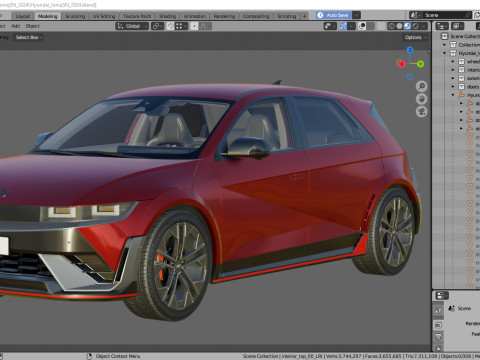Image resolution: width=480 pixels, height=360 pixels.
Task: Switch to the Sculpting workspace tab
Action: point(75,16)
